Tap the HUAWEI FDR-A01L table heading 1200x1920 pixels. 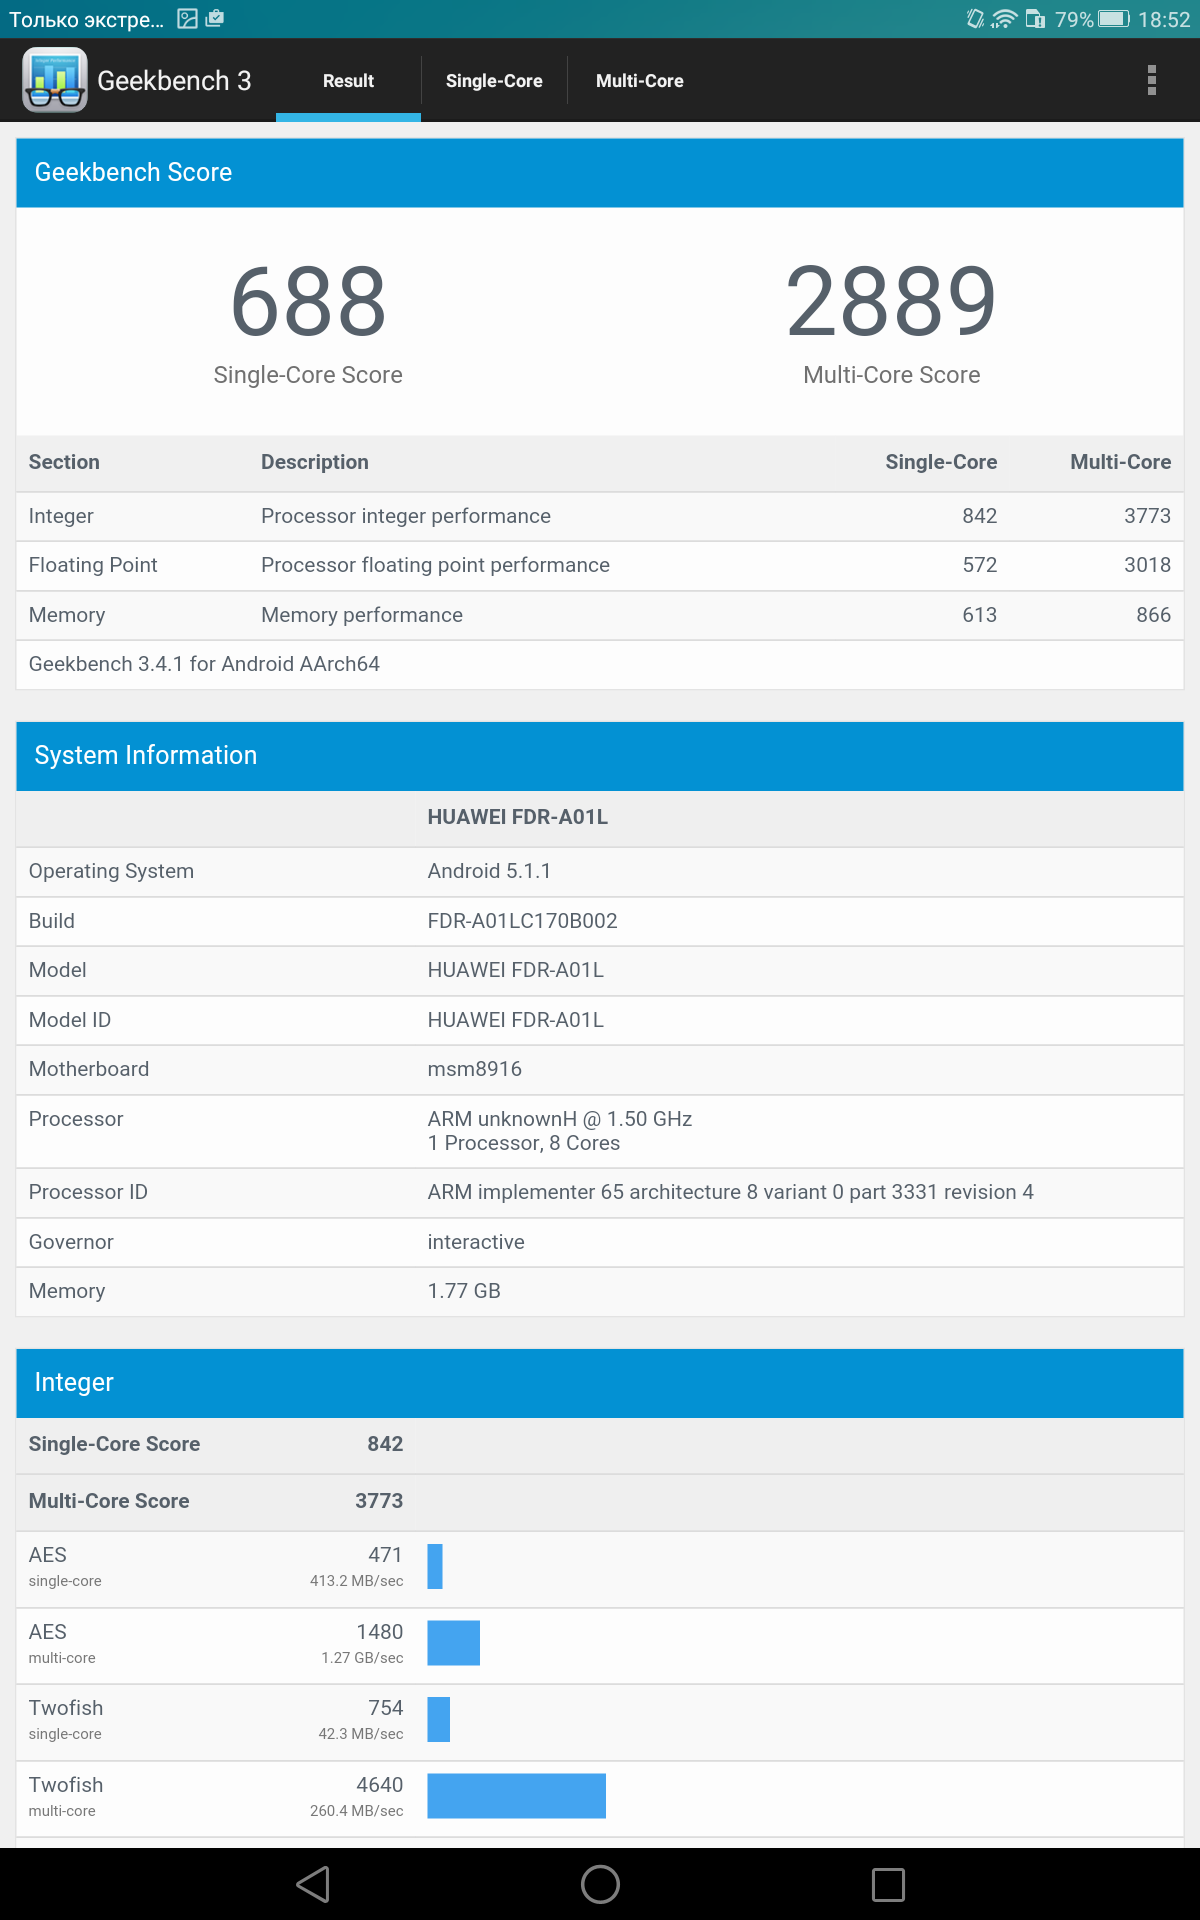click(x=518, y=817)
